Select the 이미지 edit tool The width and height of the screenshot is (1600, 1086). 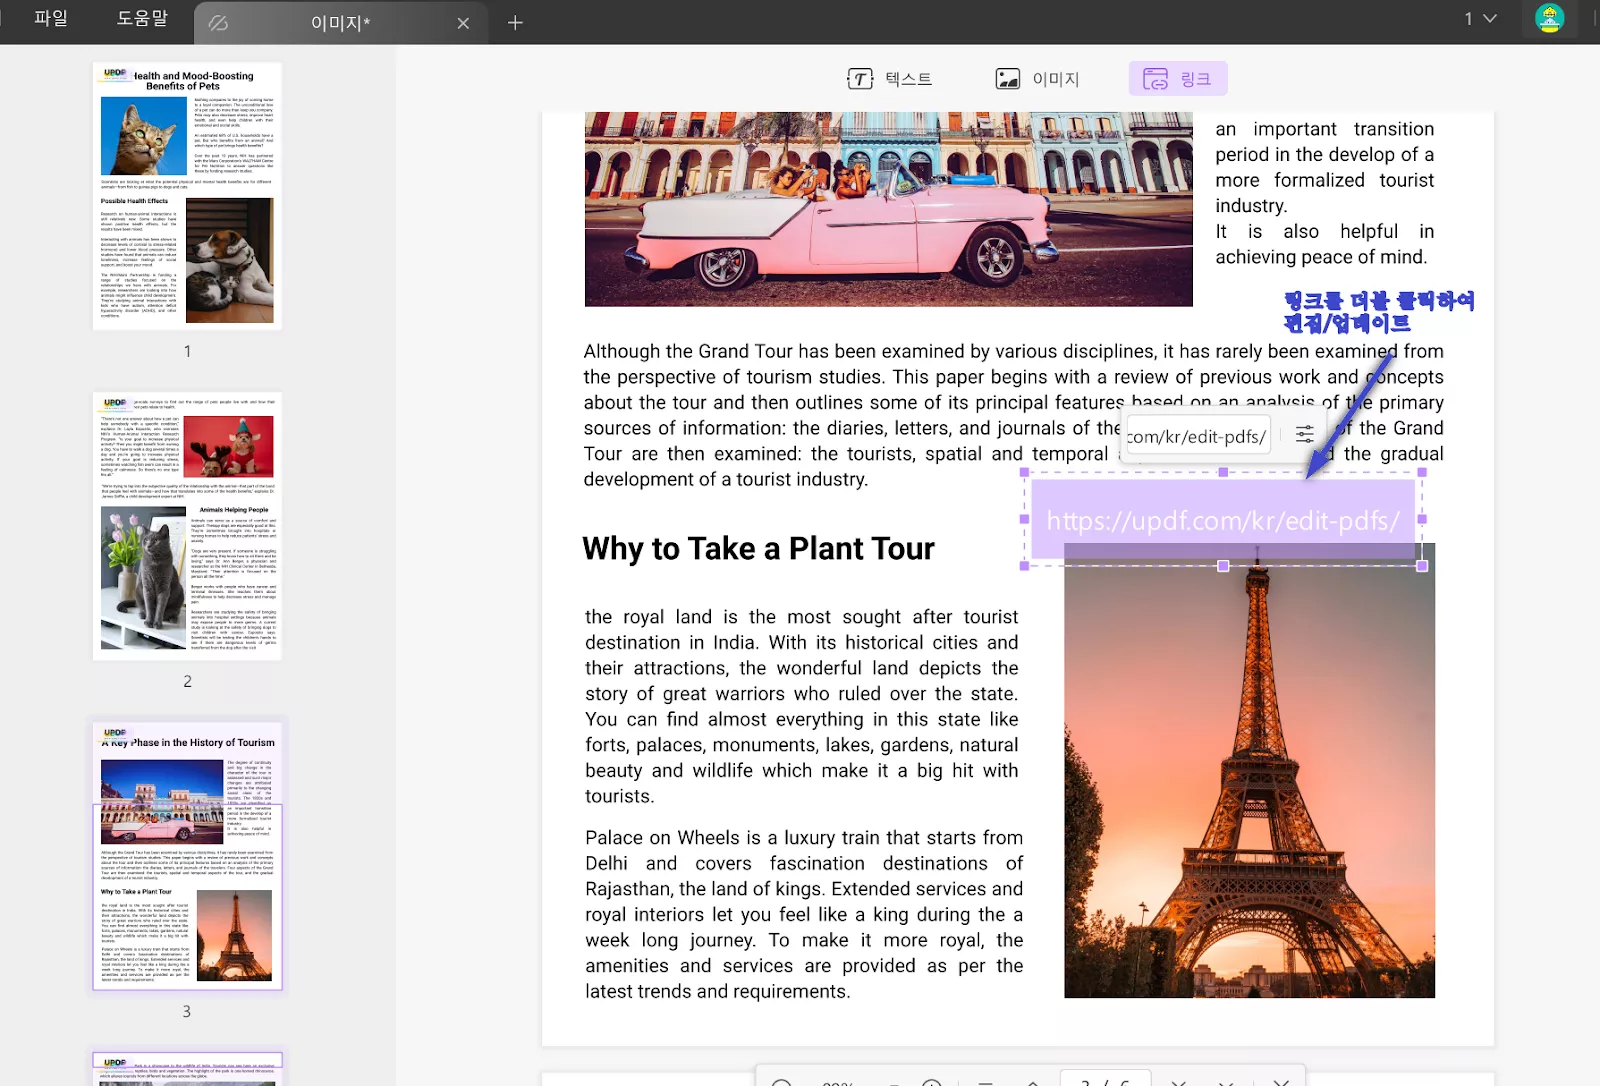pos(1038,79)
